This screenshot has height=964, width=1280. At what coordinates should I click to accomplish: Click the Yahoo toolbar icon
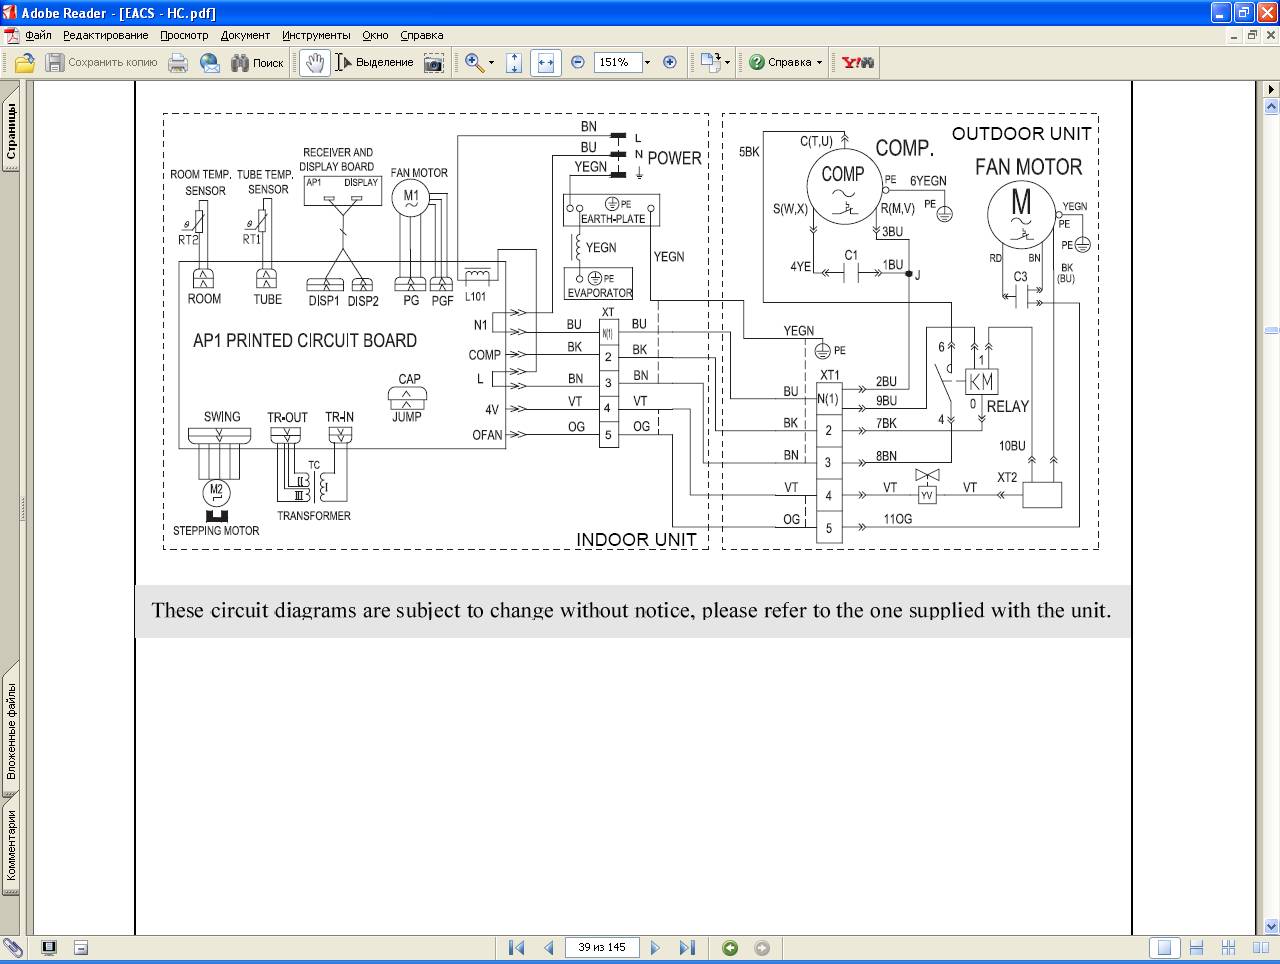(858, 63)
